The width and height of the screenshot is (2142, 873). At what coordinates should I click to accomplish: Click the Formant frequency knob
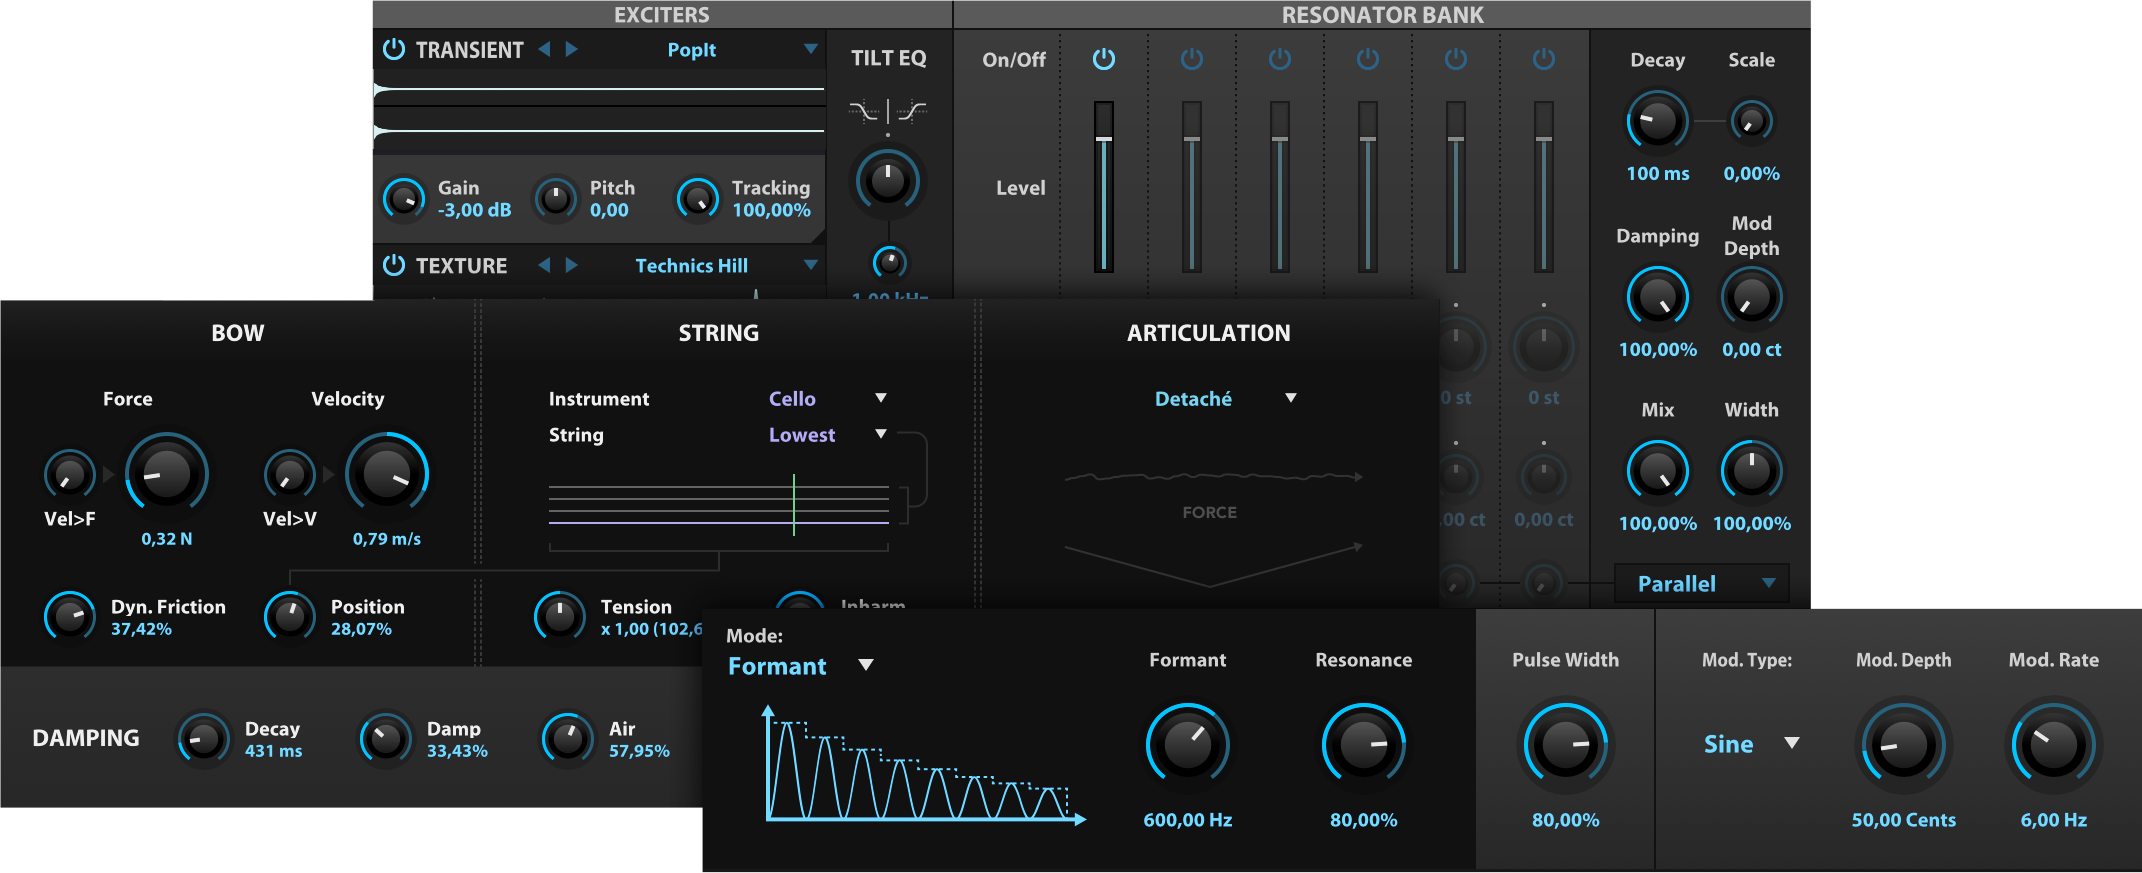(x=1187, y=744)
